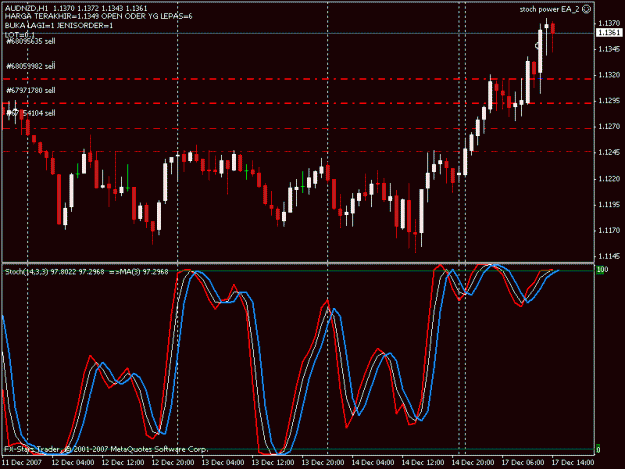Click the '14 Dec 12:00' time axis label
625x469 pixels.
[423, 463]
